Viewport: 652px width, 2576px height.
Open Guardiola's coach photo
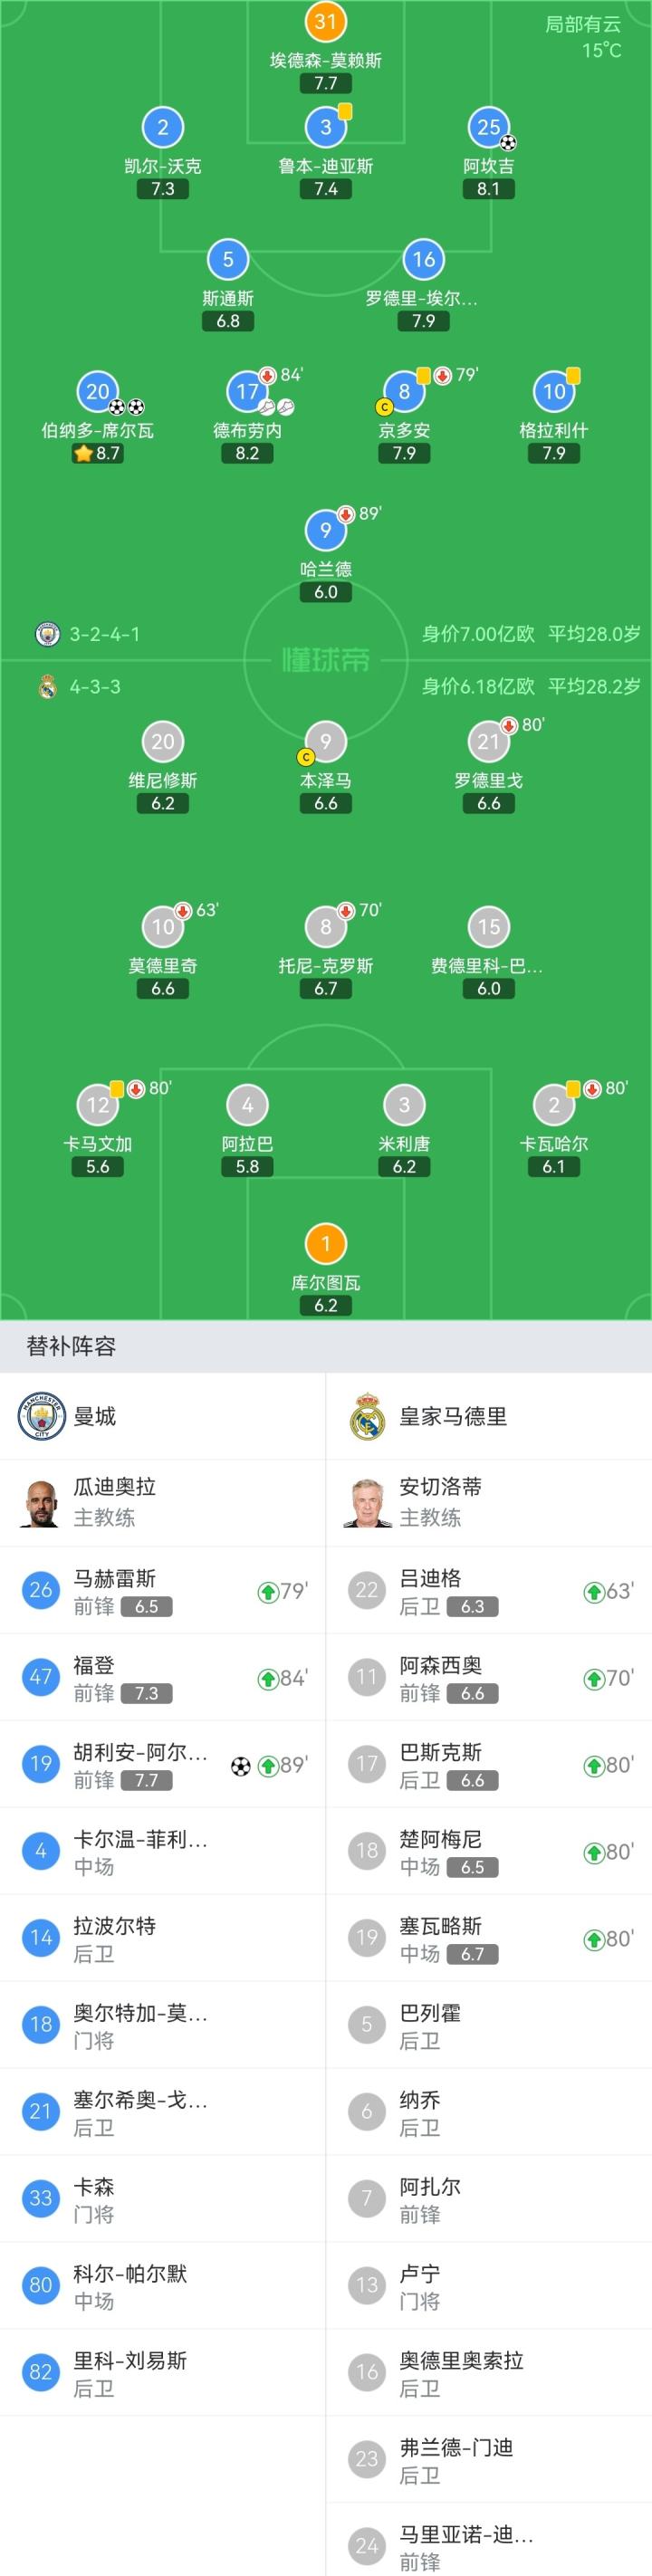pyautogui.click(x=41, y=1502)
